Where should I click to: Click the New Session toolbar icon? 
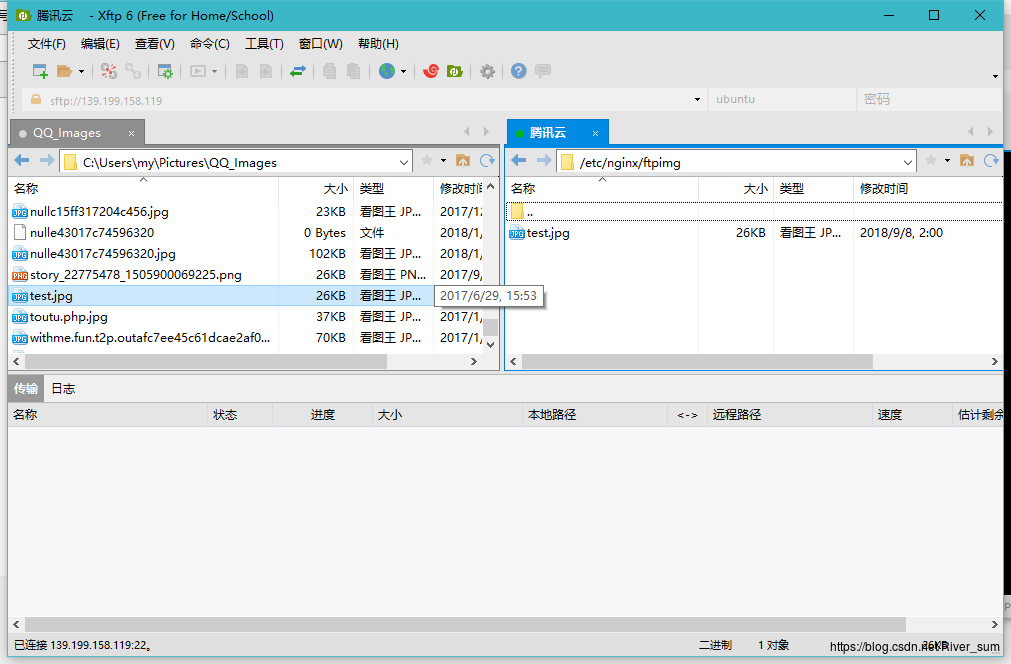40,71
